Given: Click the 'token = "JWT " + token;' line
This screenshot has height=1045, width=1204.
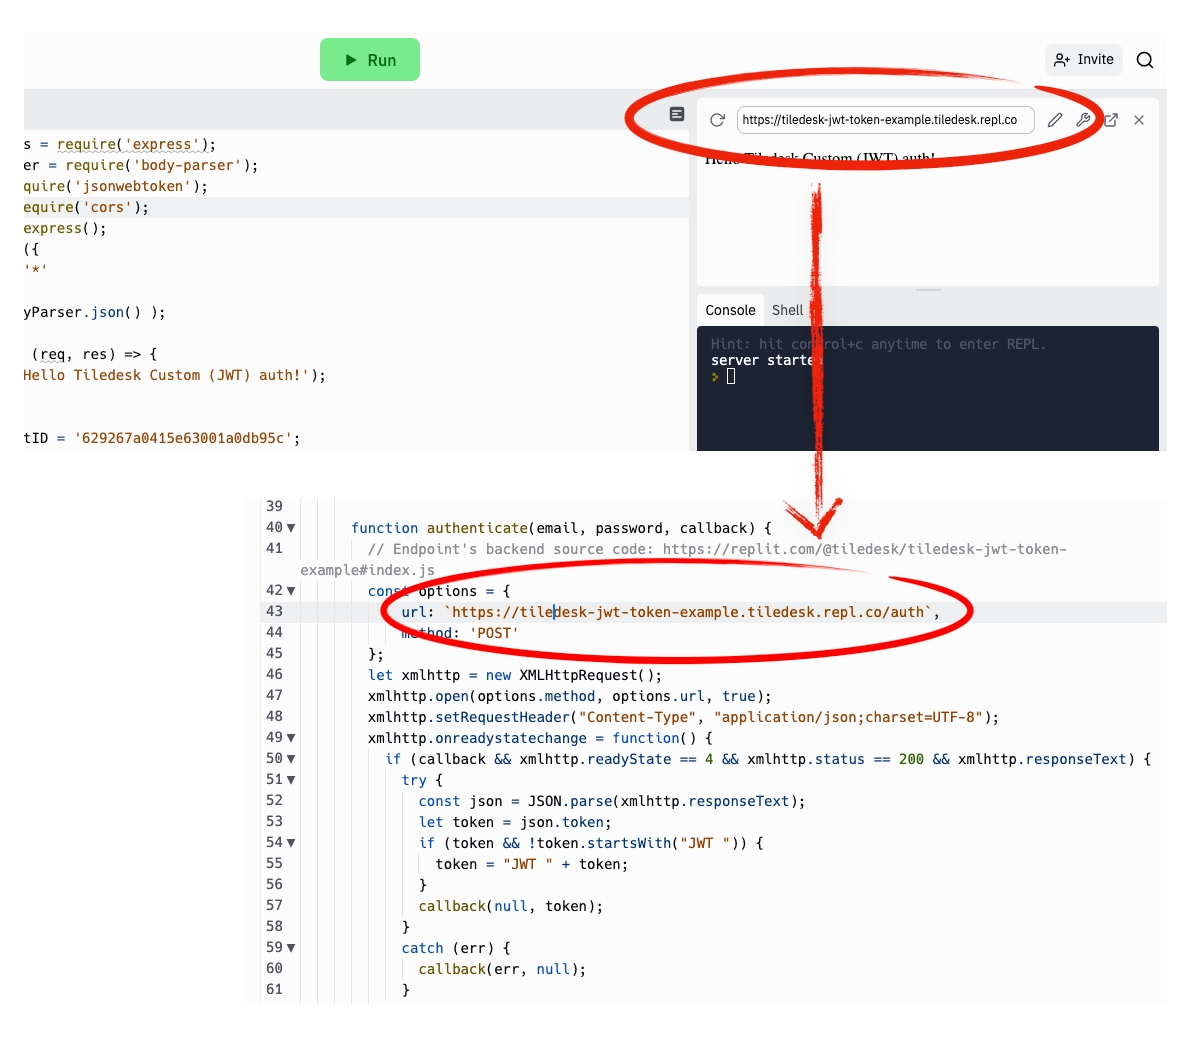Looking at the screenshot, I should tap(532, 864).
